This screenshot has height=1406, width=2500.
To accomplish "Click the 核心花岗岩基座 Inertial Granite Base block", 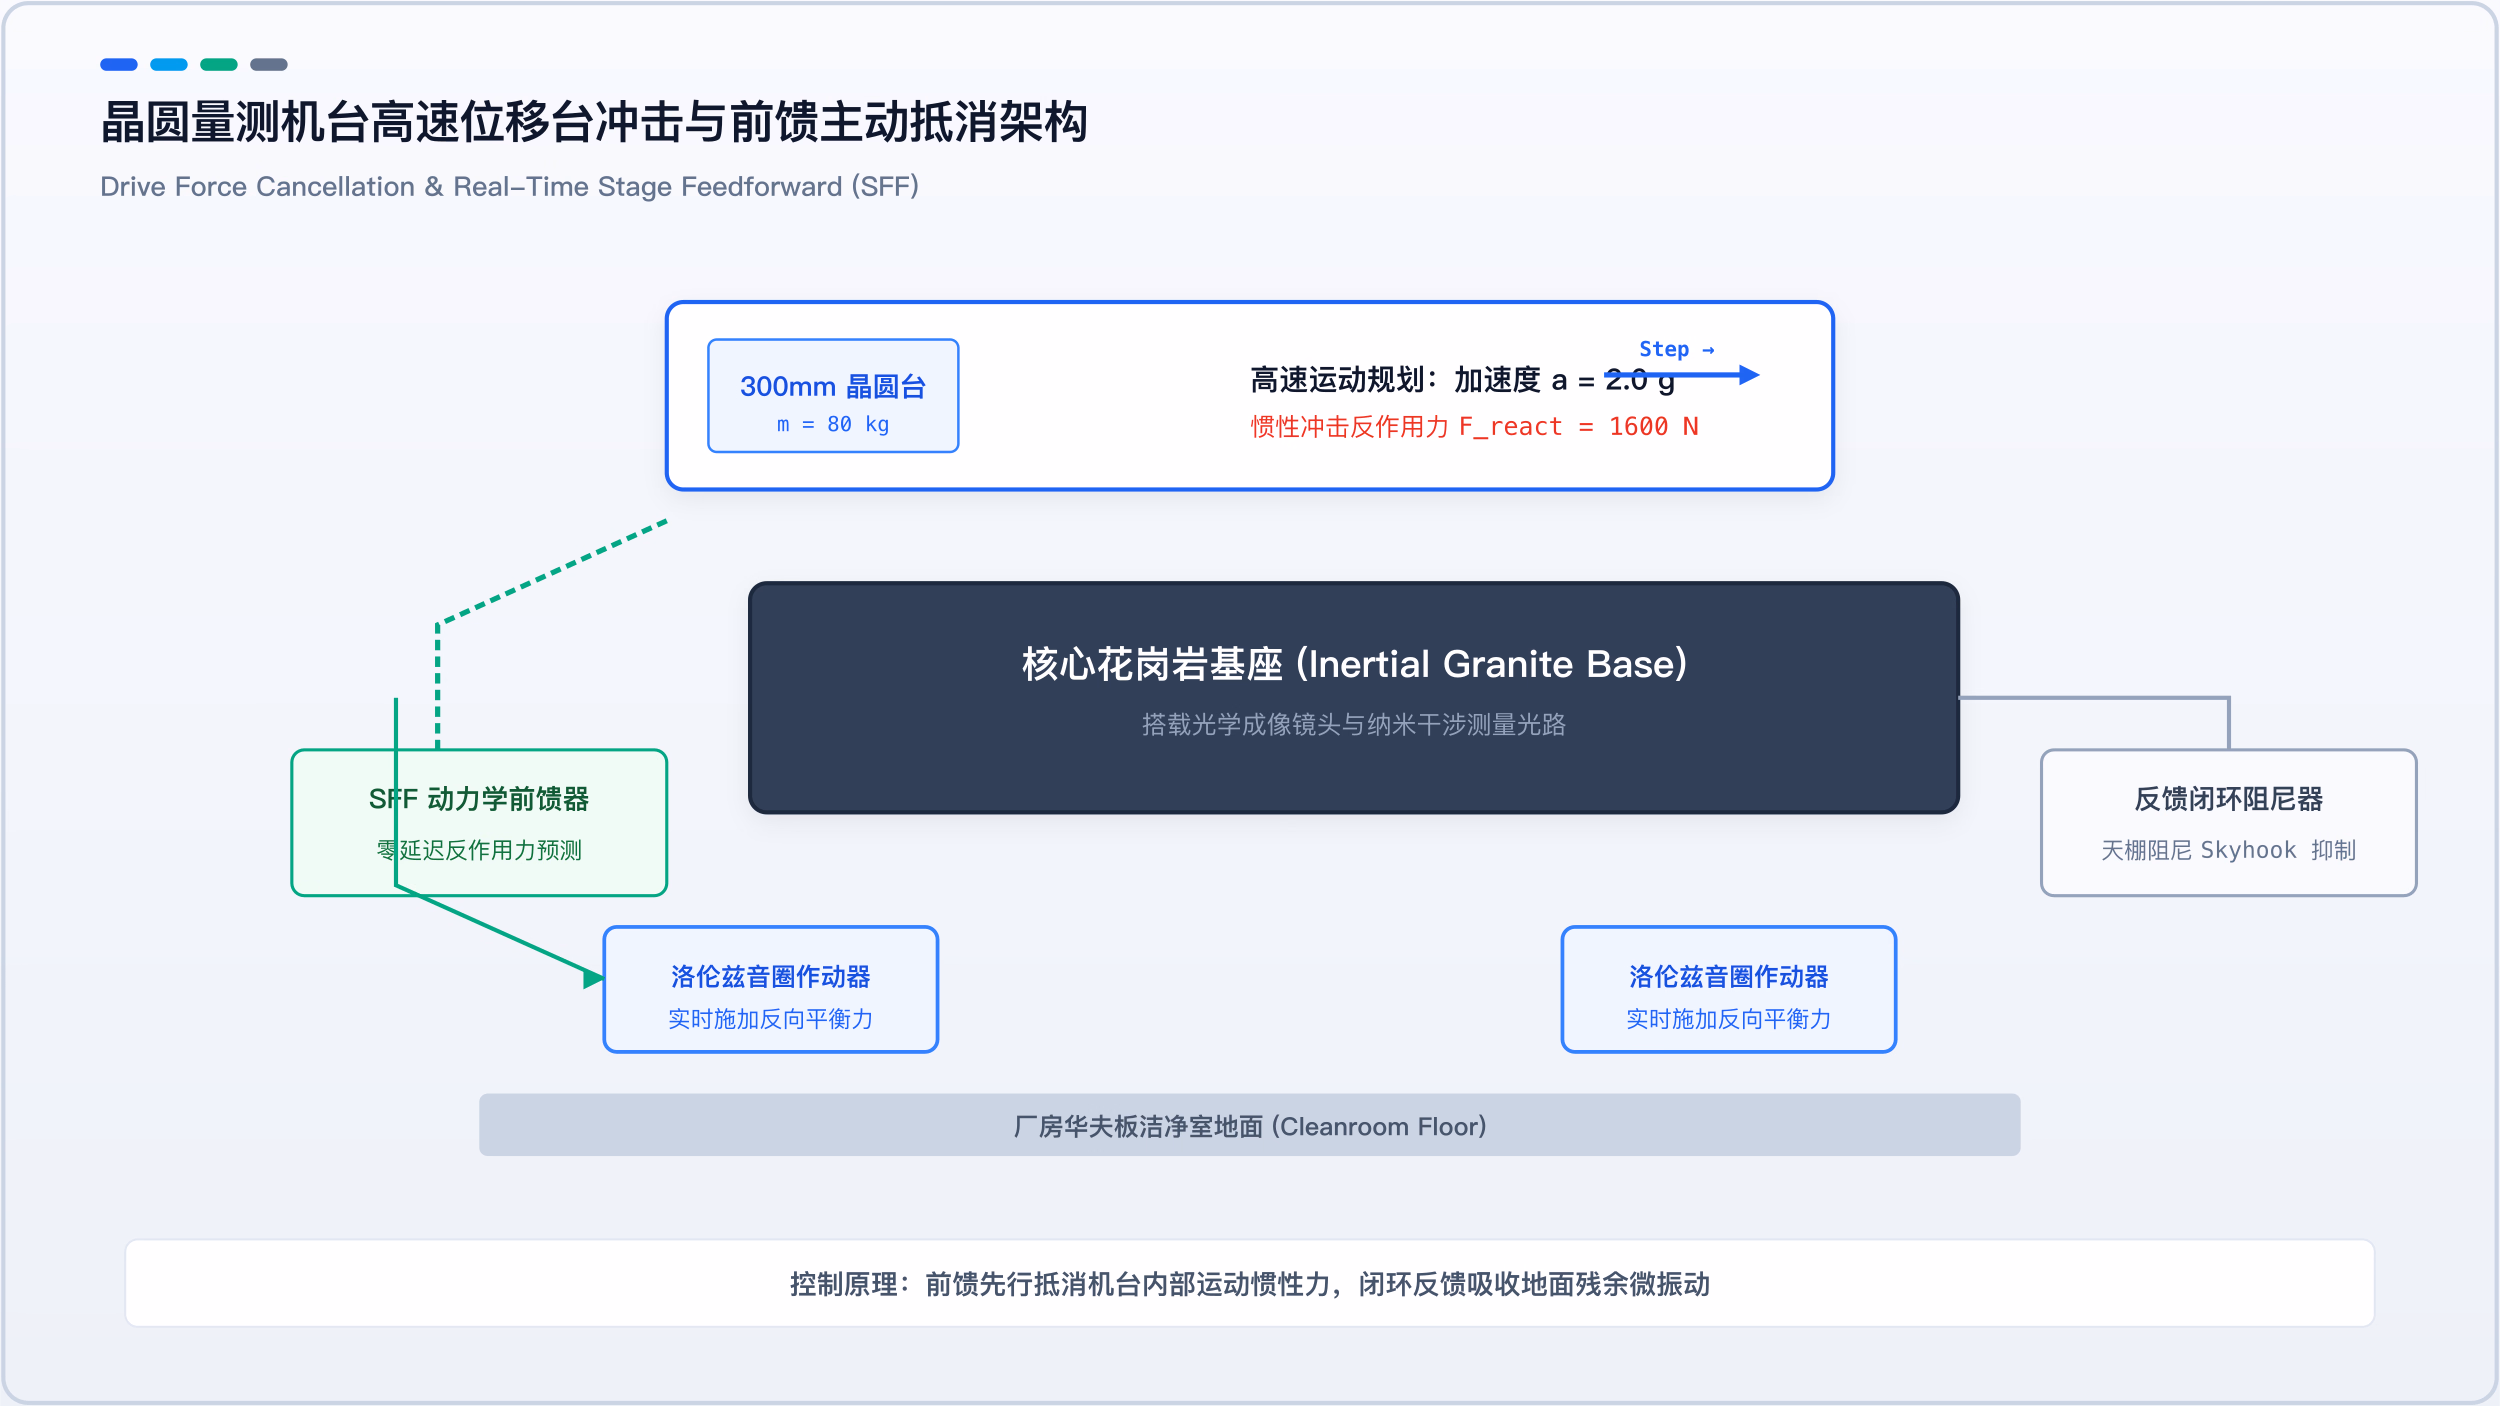I will click(1354, 698).
